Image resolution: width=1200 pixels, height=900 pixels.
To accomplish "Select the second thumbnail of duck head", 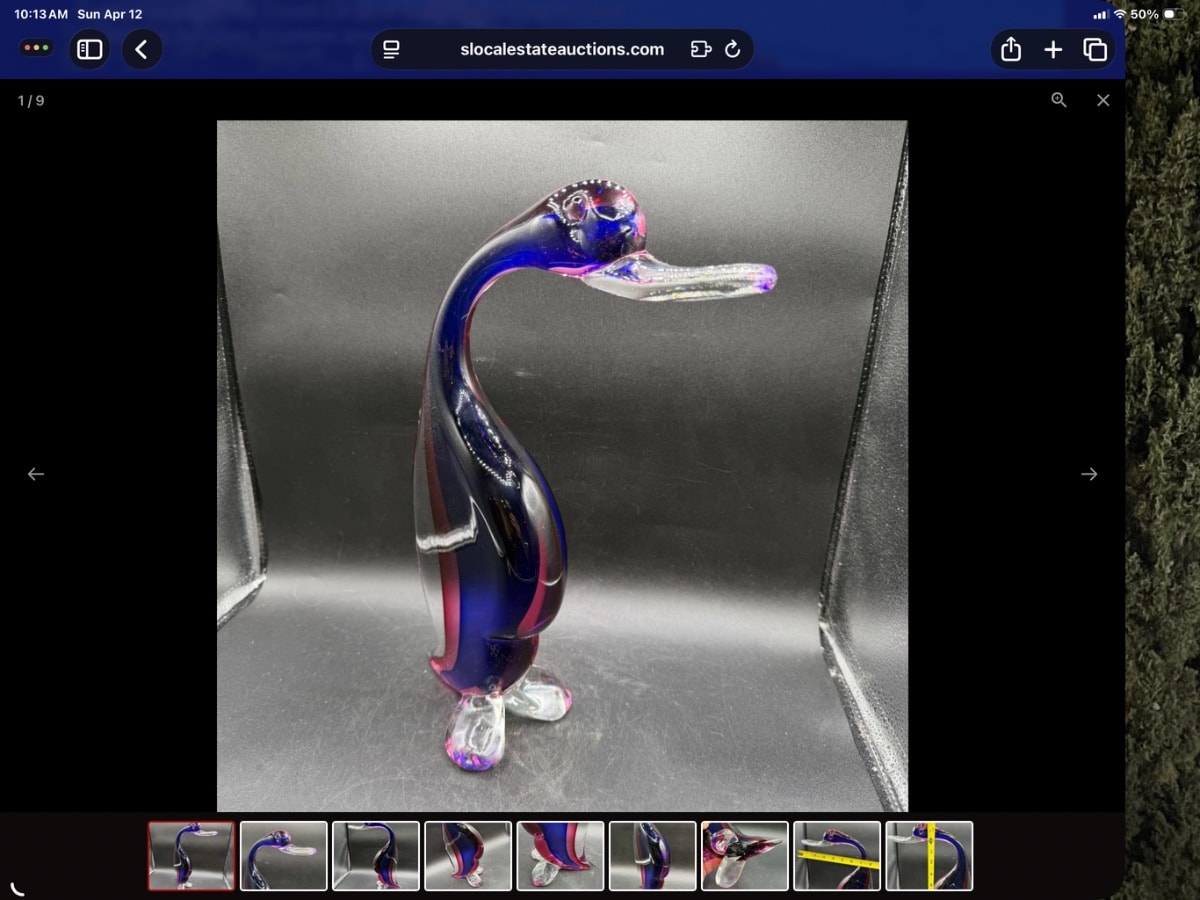I will [284, 856].
